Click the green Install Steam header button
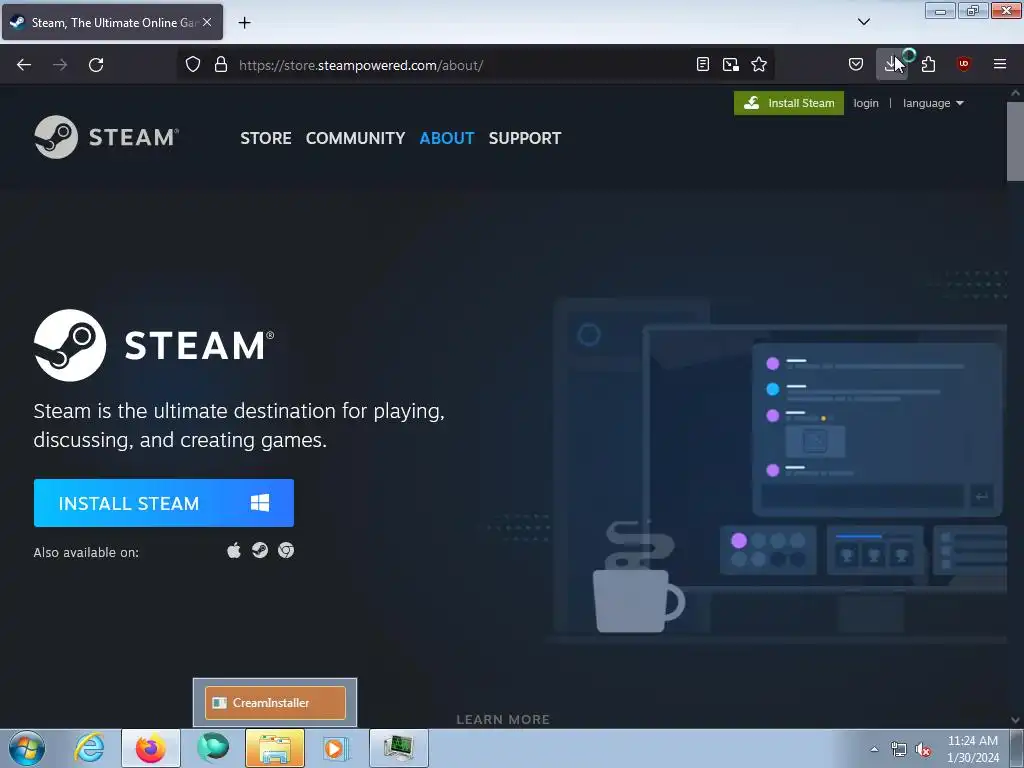Viewport: 1024px width, 768px height. [789, 103]
